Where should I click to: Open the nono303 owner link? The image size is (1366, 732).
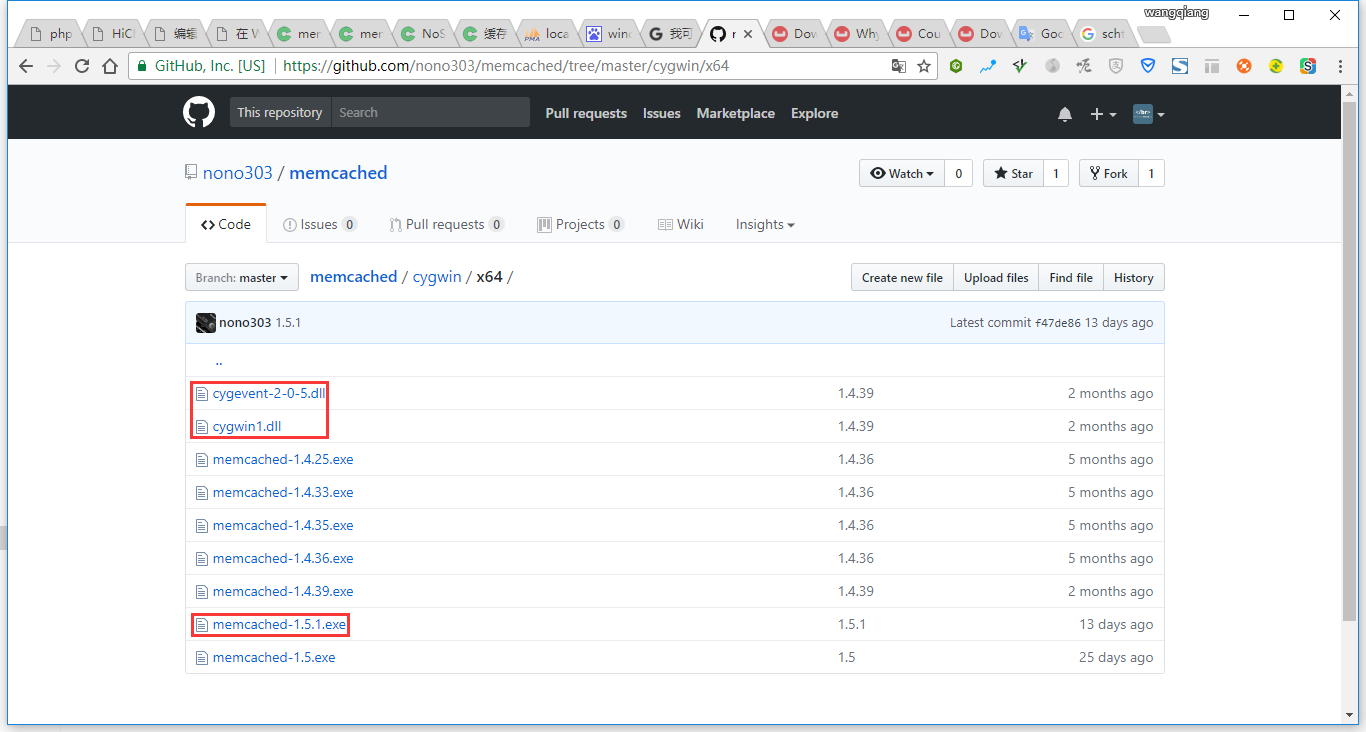(x=238, y=173)
